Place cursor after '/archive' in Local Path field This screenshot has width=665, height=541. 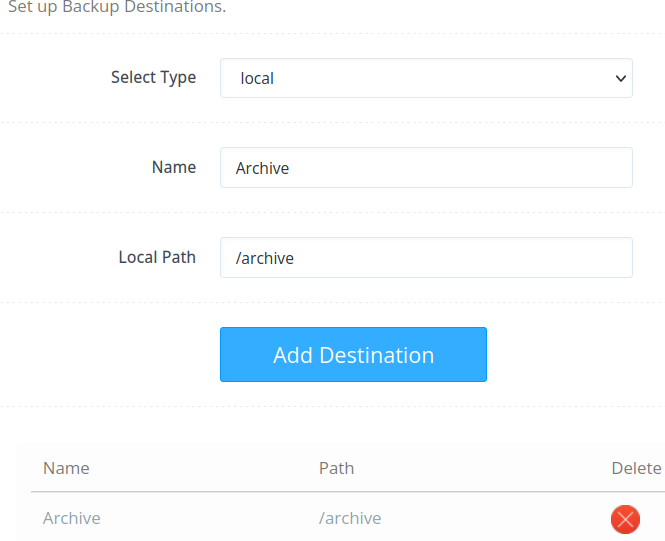tap(296, 258)
